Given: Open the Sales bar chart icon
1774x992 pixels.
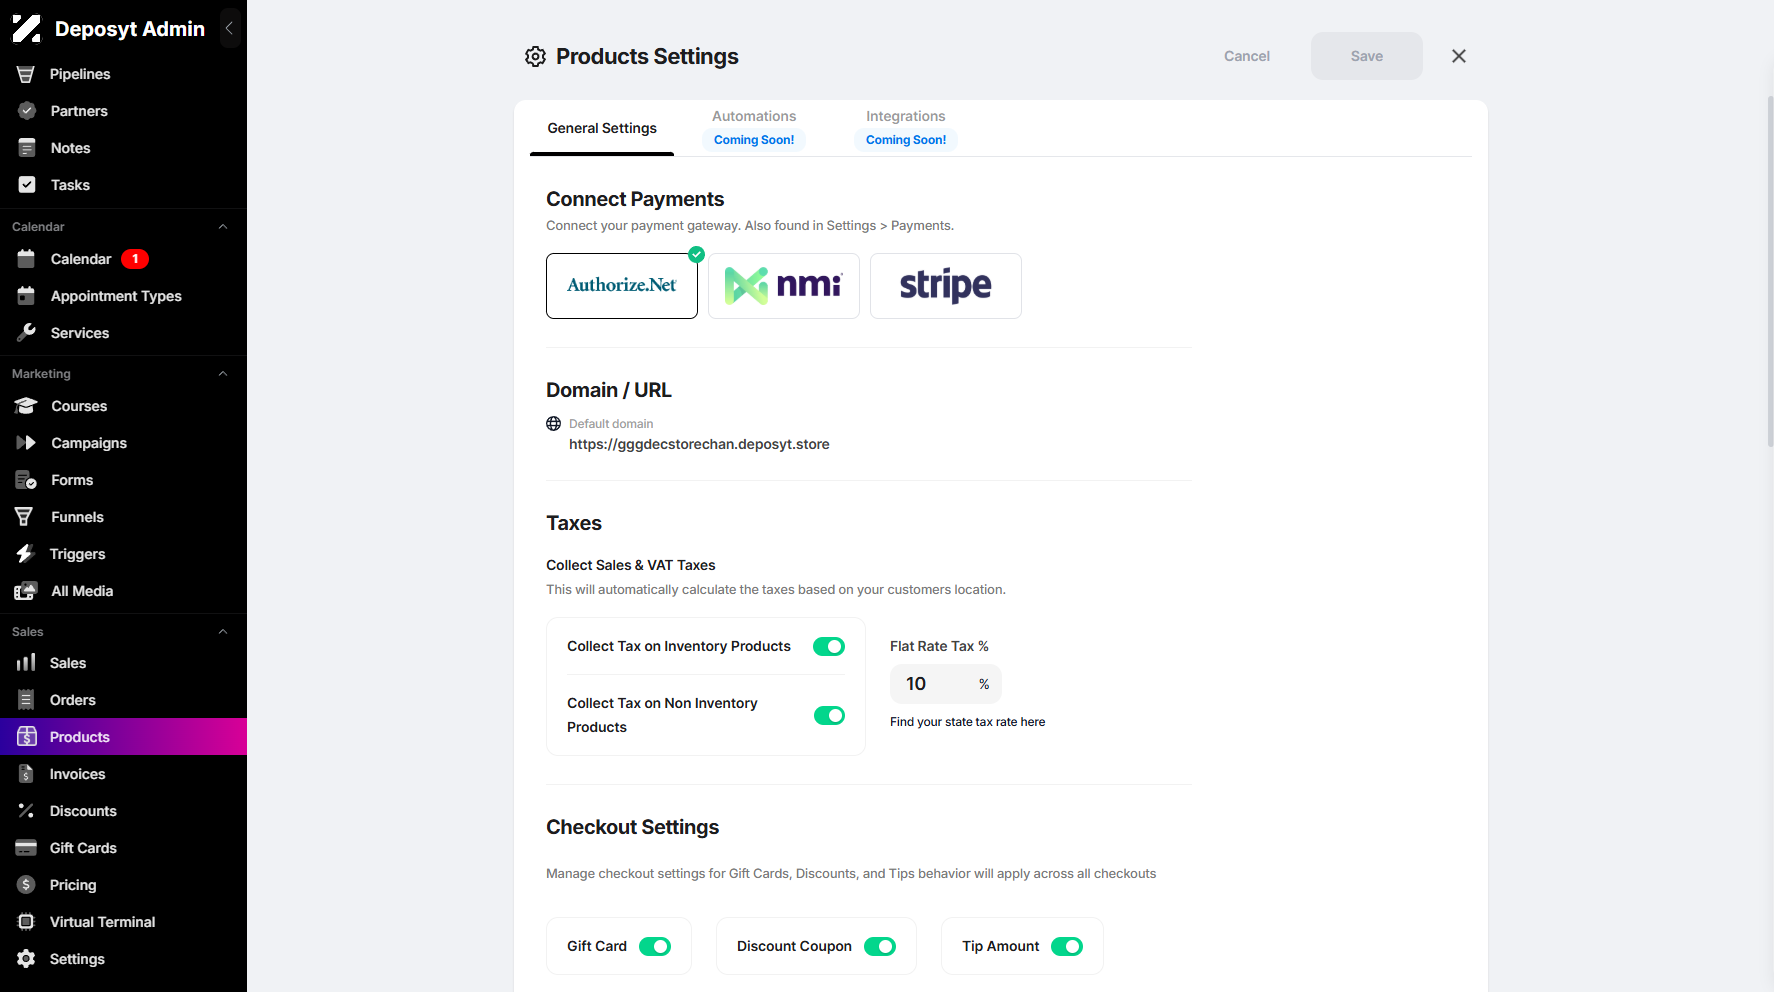Looking at the screenshot, I should pos(26,663).
